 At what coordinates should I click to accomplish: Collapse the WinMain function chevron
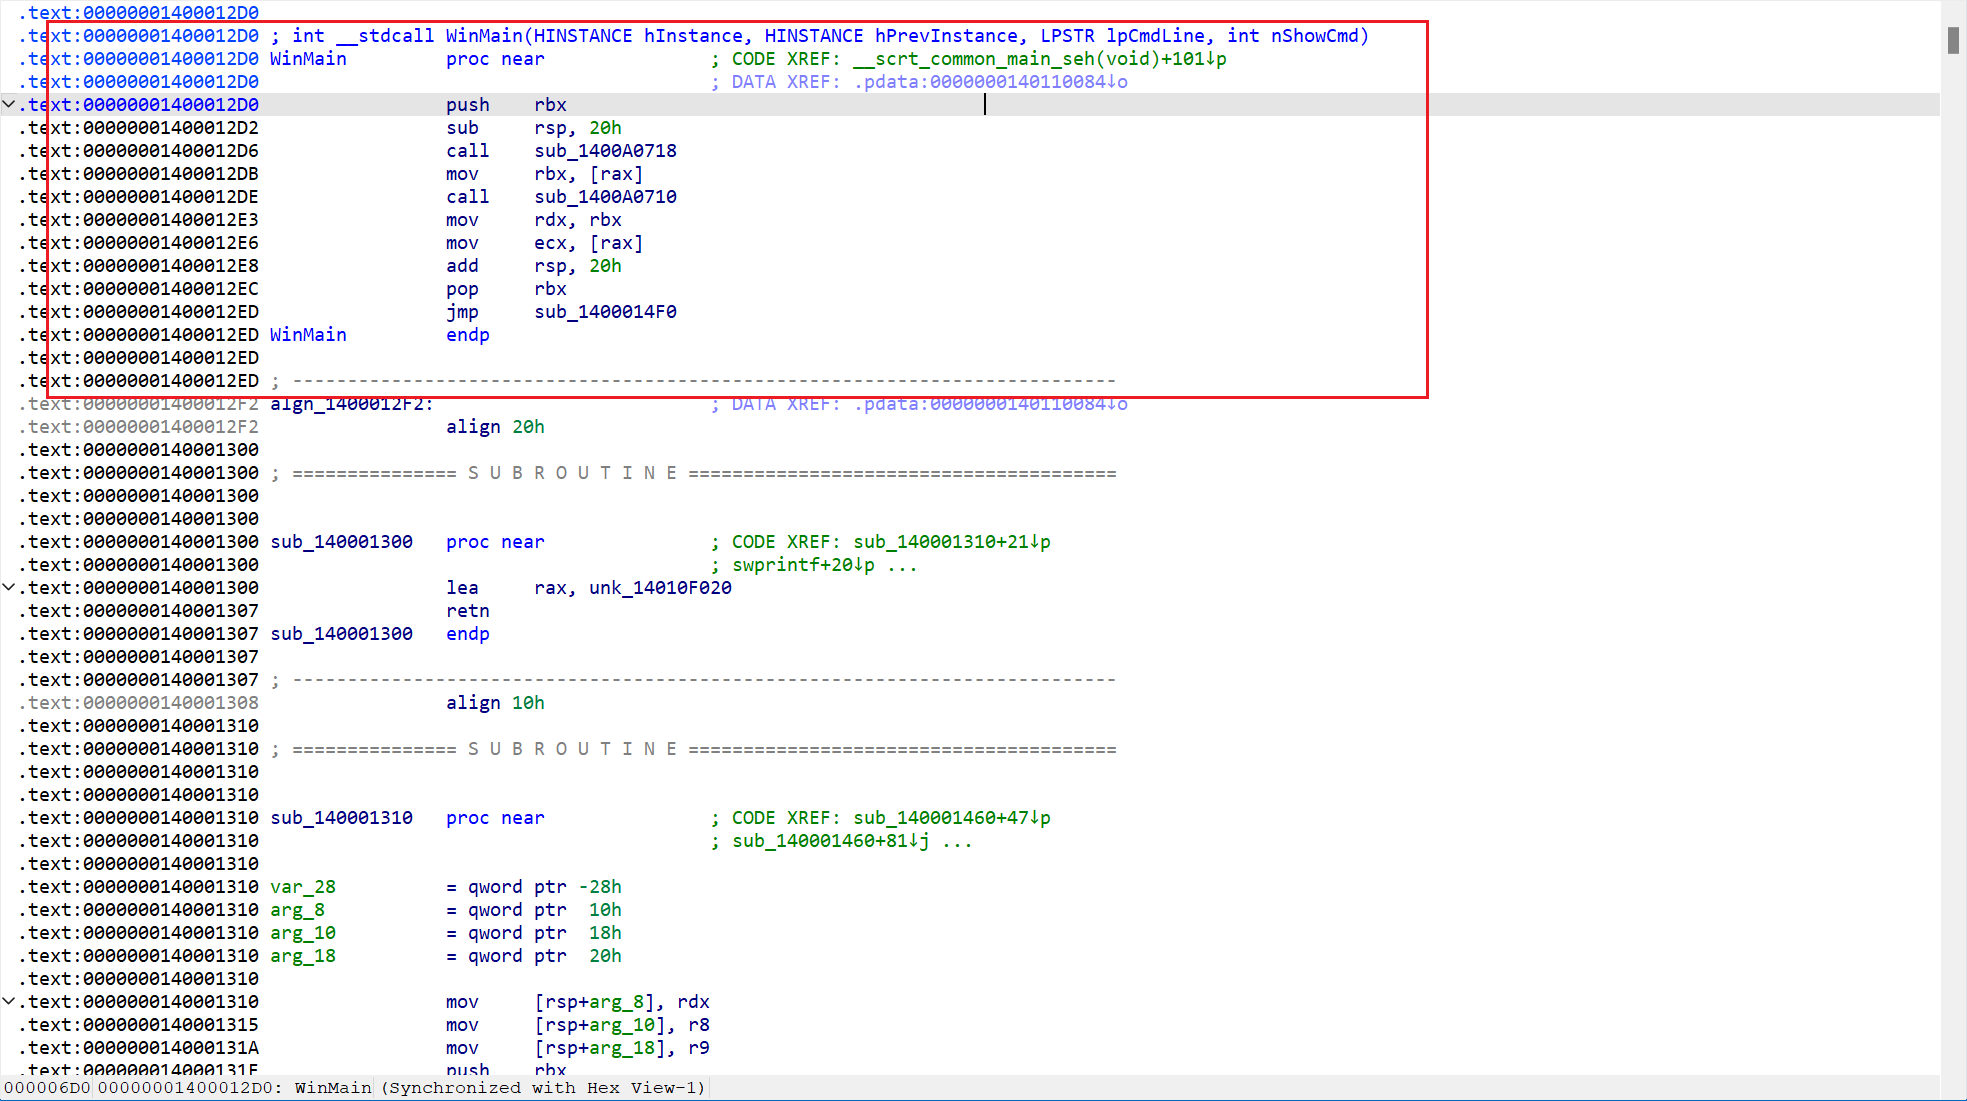click(9, 104)
